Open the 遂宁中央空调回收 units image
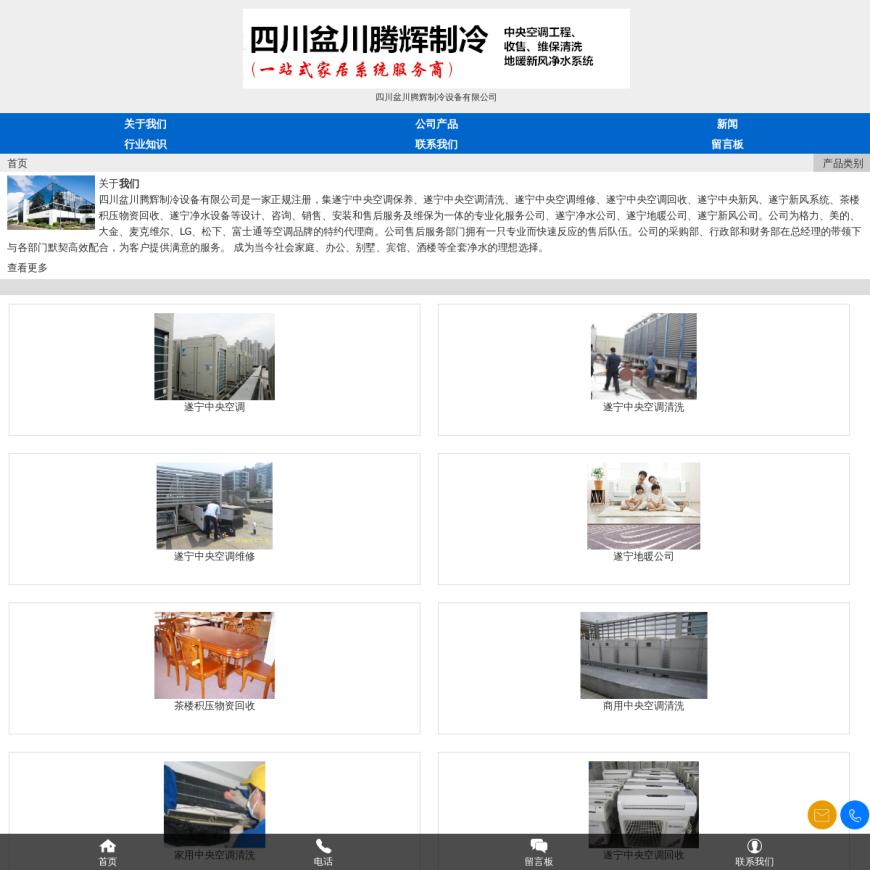 (644, 804)
